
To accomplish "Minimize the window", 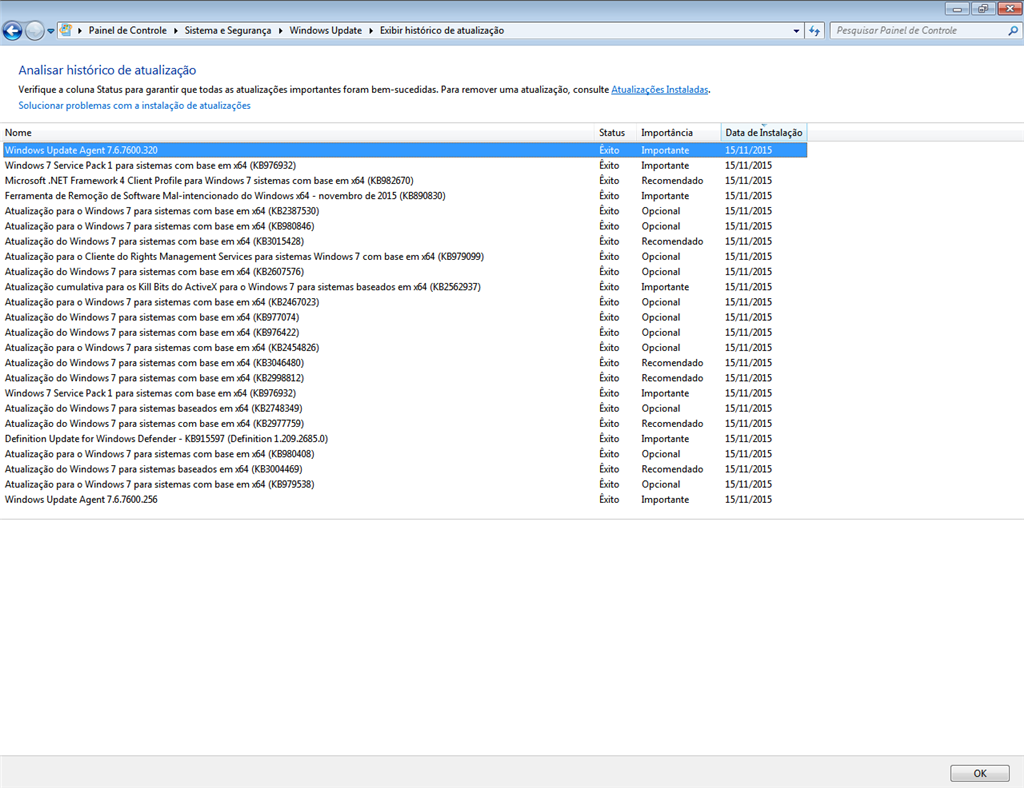I will pyautogui.click(x=957, y=8).
